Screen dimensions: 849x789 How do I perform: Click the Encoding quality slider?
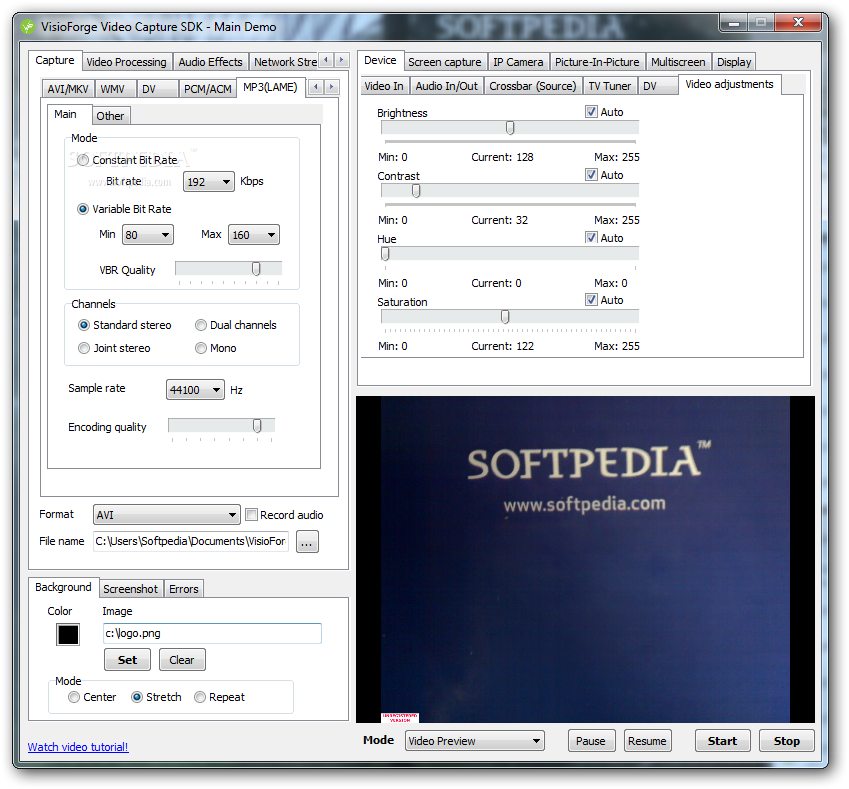[221, 426]
